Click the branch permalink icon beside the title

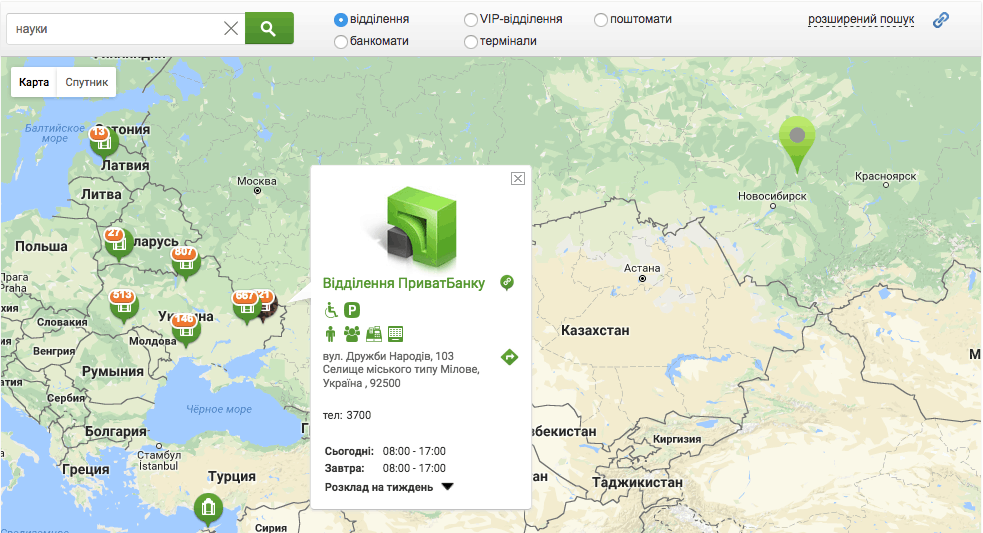pos(507,282)
